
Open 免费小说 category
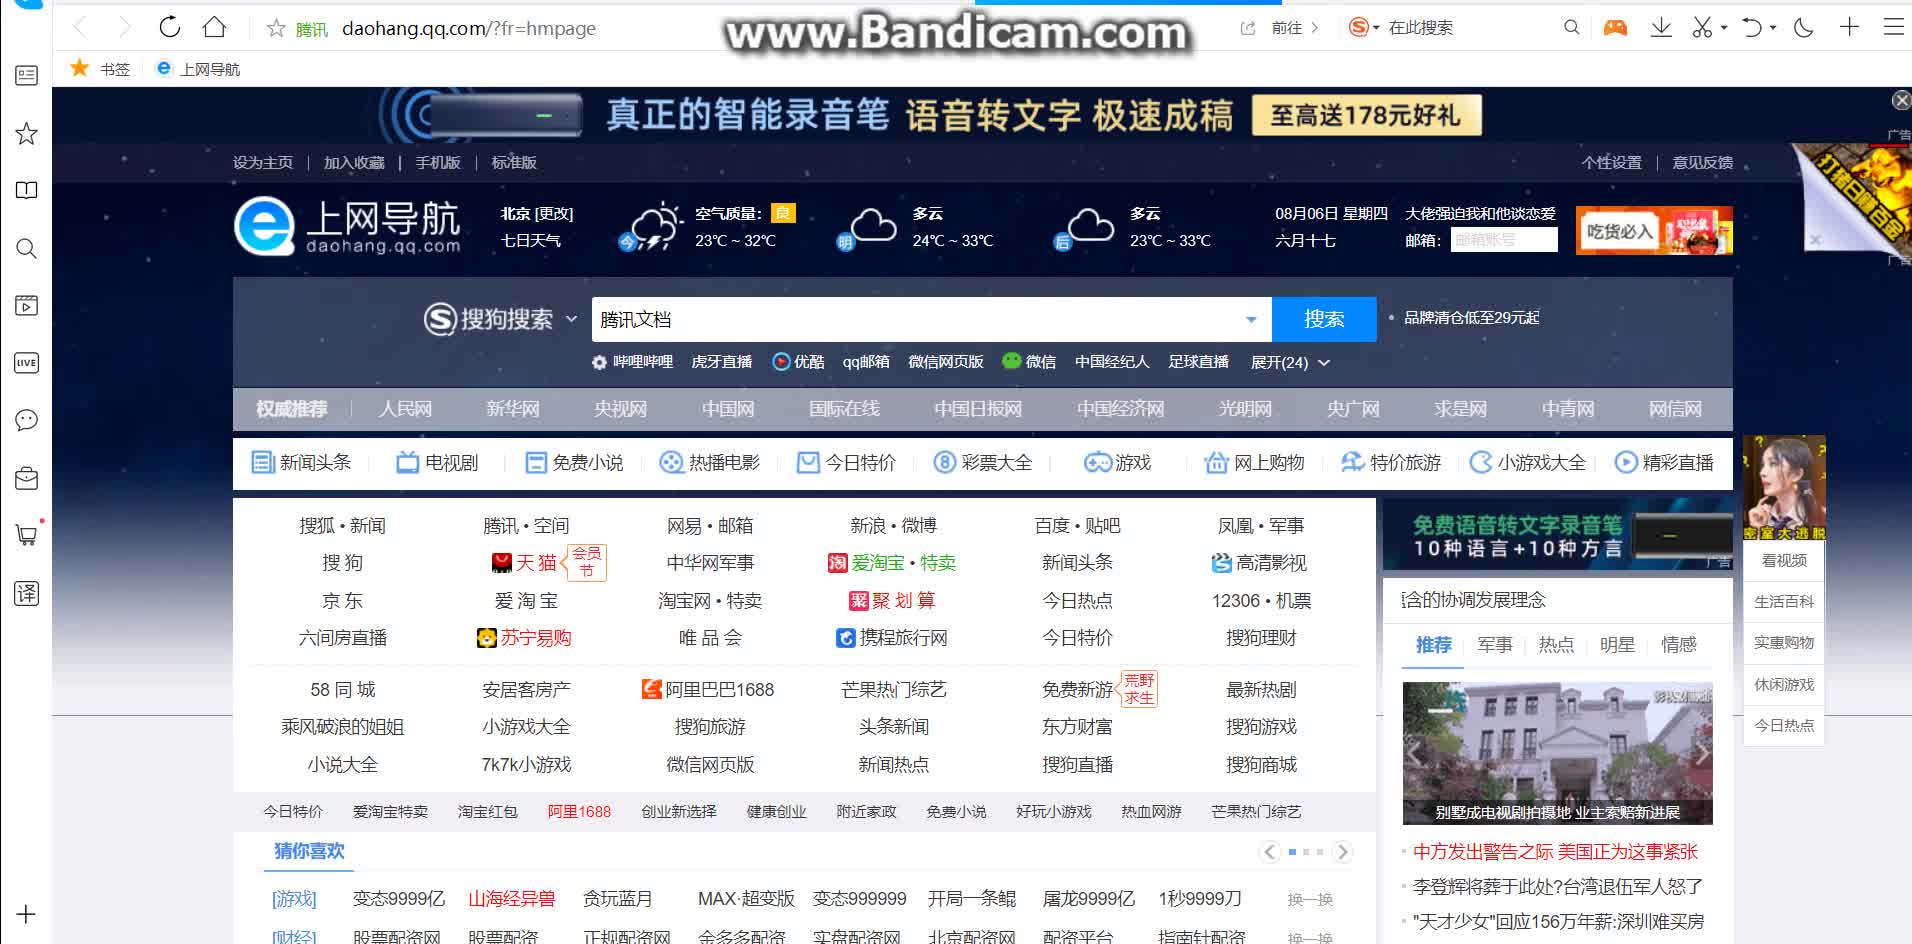[x=574, y=462]
